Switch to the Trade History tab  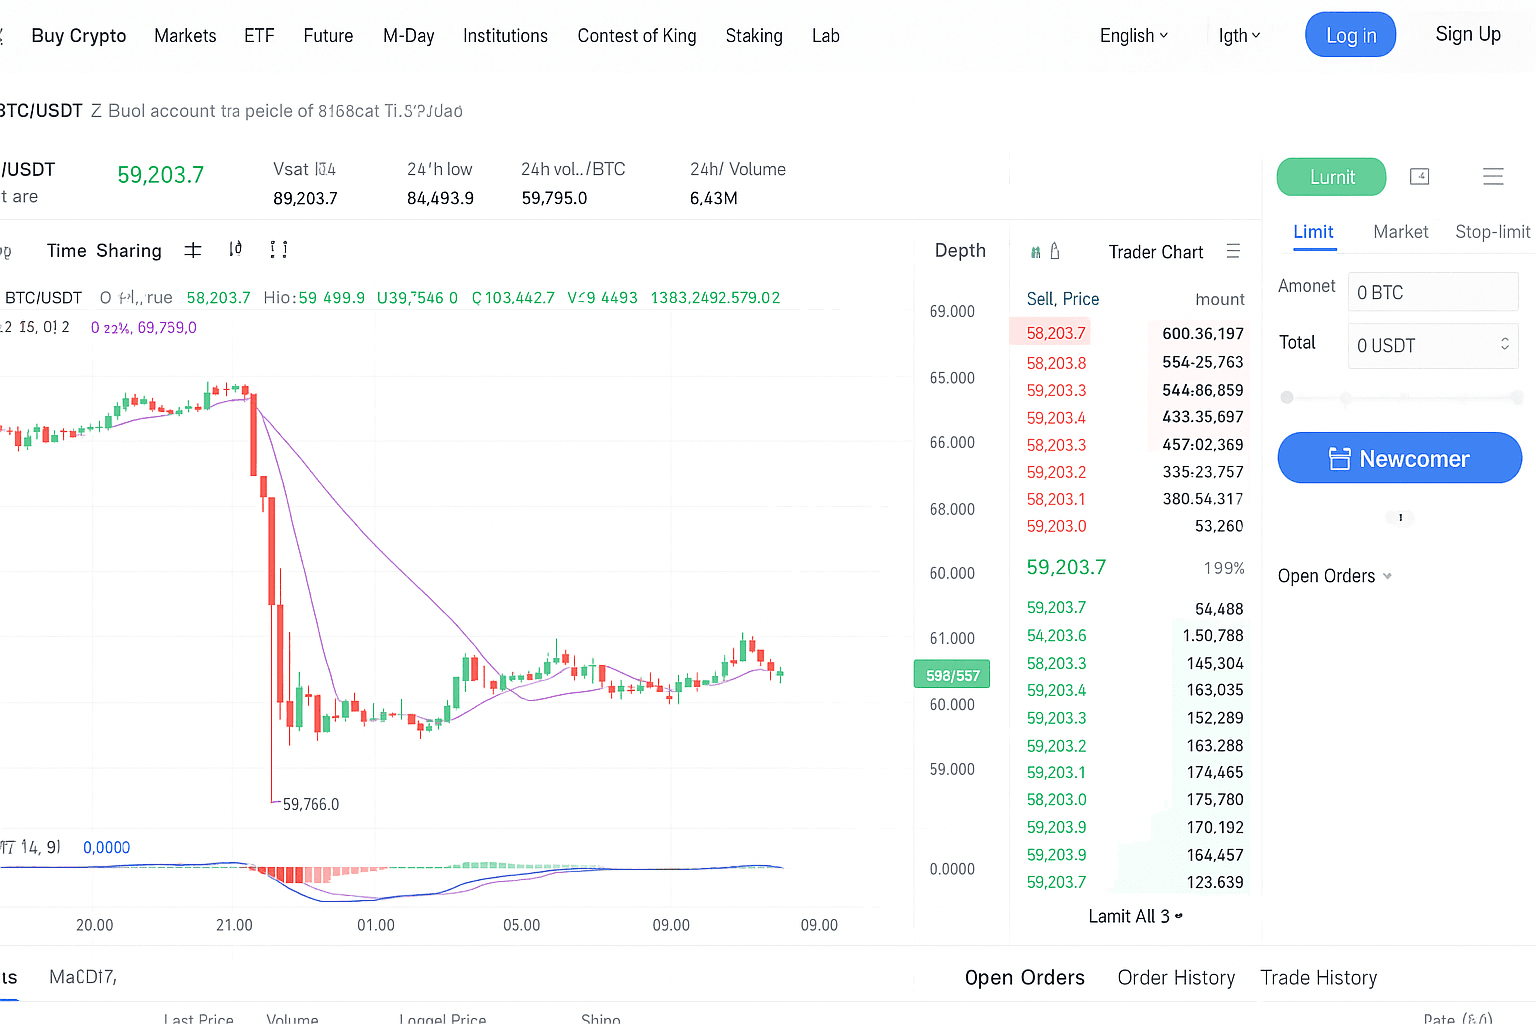point(1318,978)
